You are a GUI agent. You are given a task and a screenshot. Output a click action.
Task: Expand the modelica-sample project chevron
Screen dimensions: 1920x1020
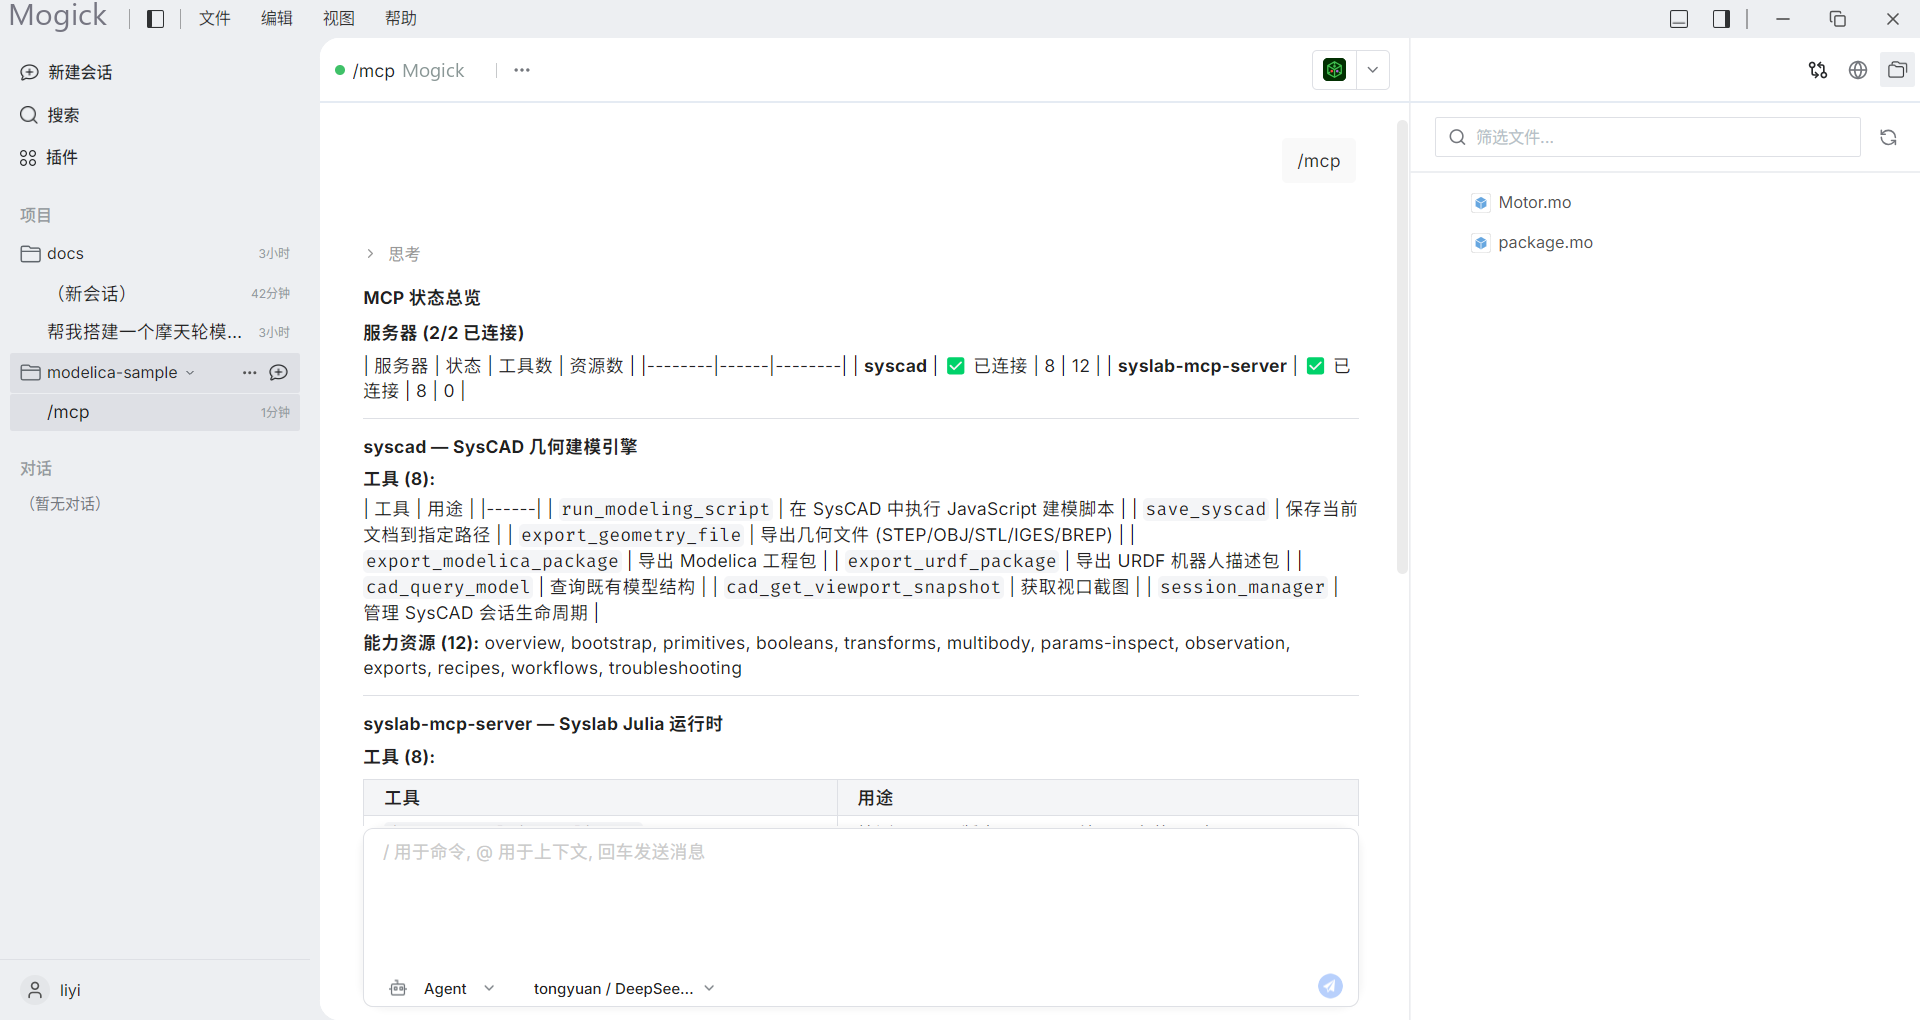(190, 373)
